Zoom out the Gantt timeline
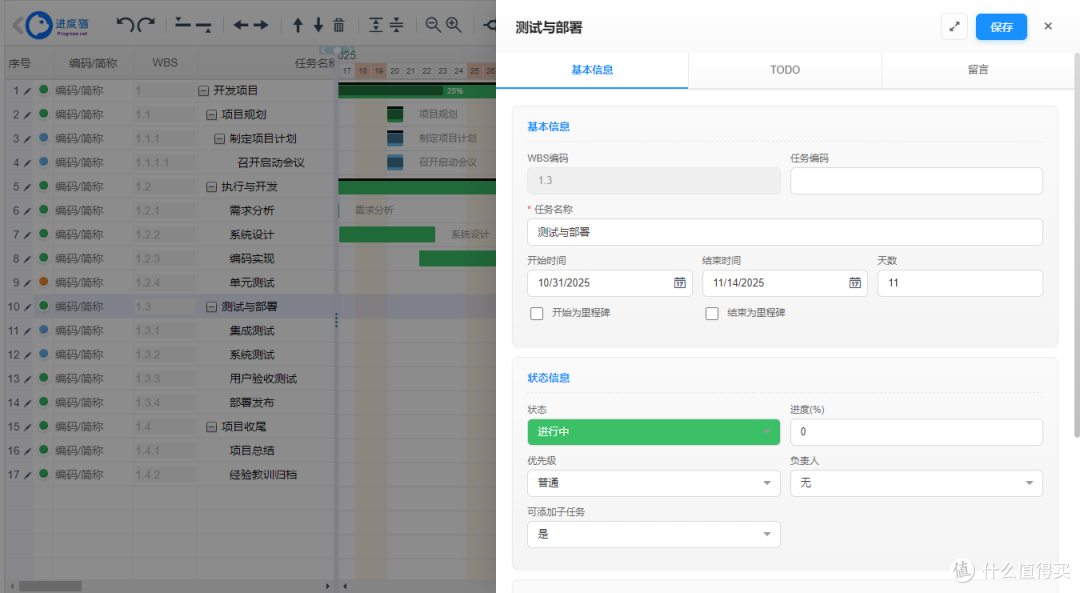The height and width of the screenshot is (593, 1080). [x=433, y=25]
